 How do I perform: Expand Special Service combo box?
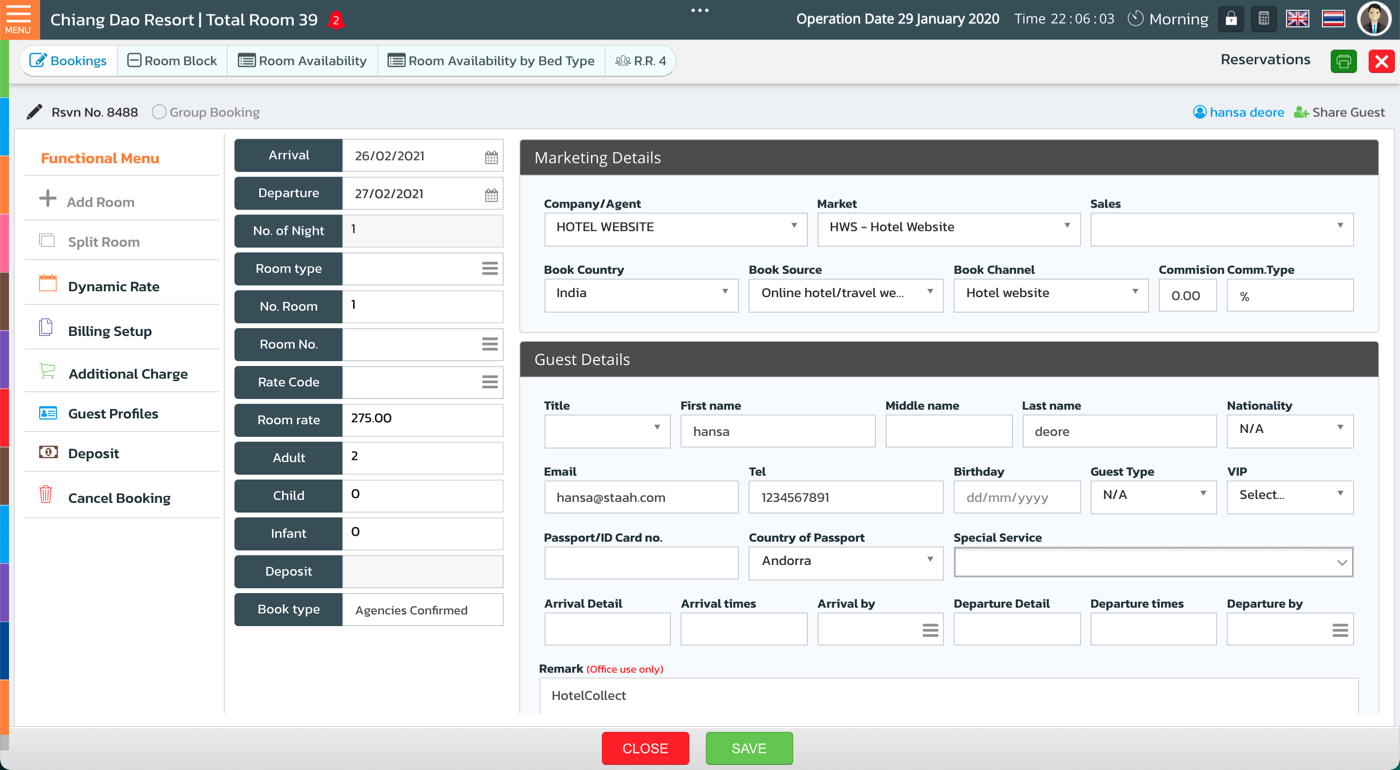[1154, 562]
